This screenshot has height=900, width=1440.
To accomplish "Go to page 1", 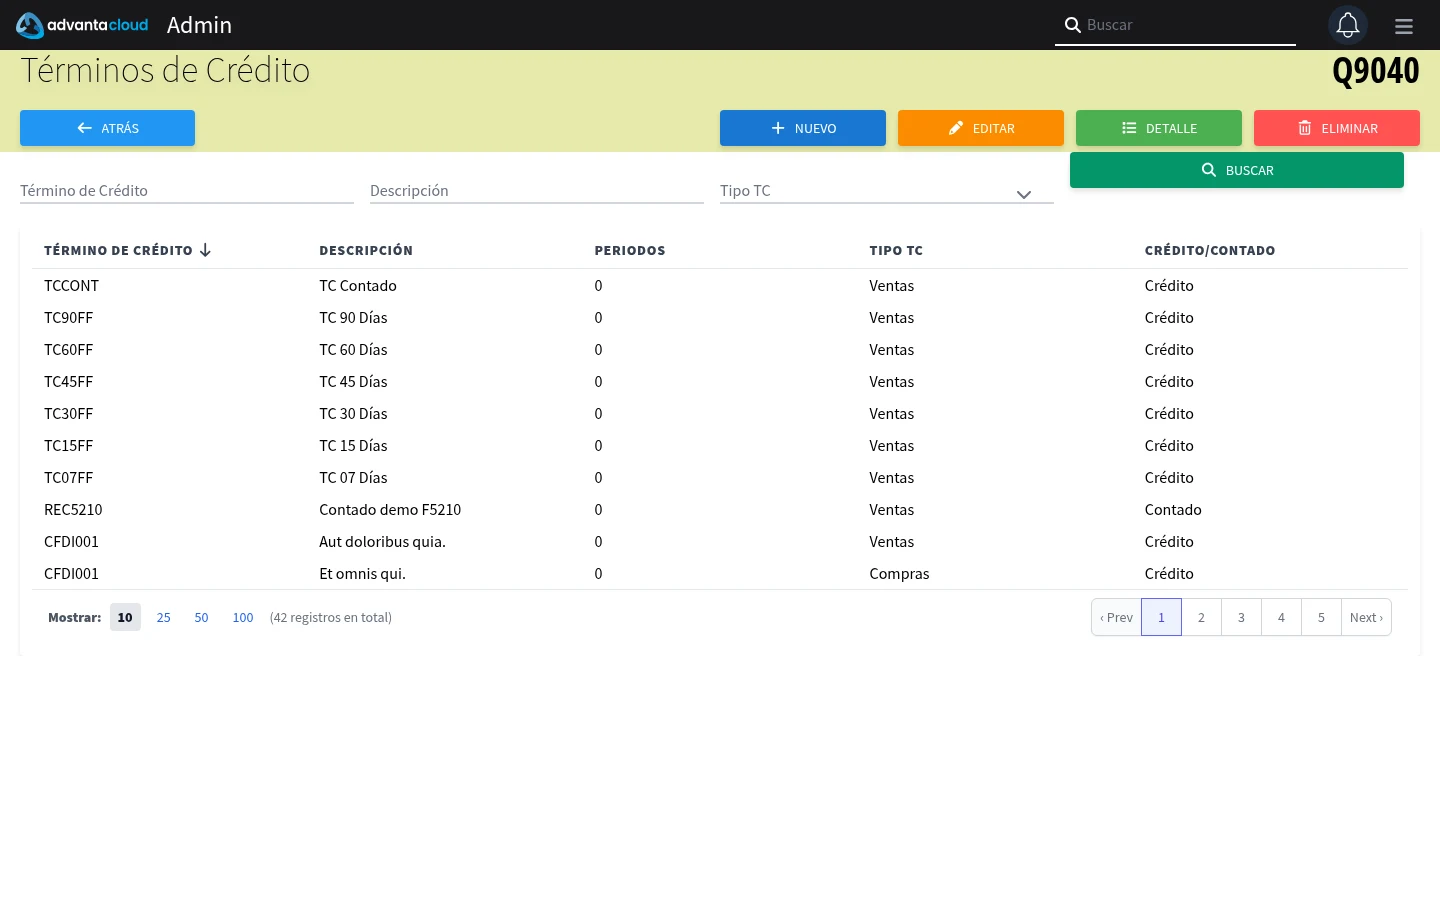I will pos(1161,617).
